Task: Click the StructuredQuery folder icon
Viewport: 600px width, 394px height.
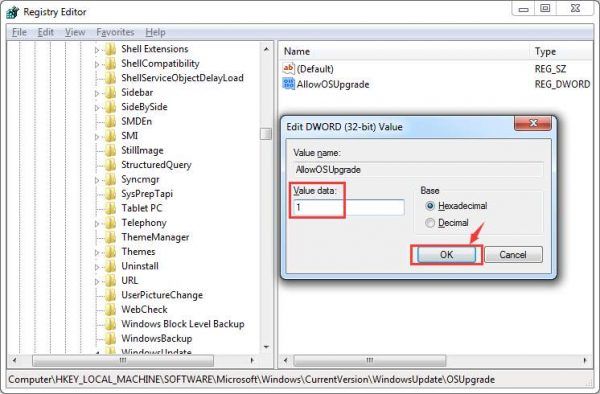Action: point(110,165)
